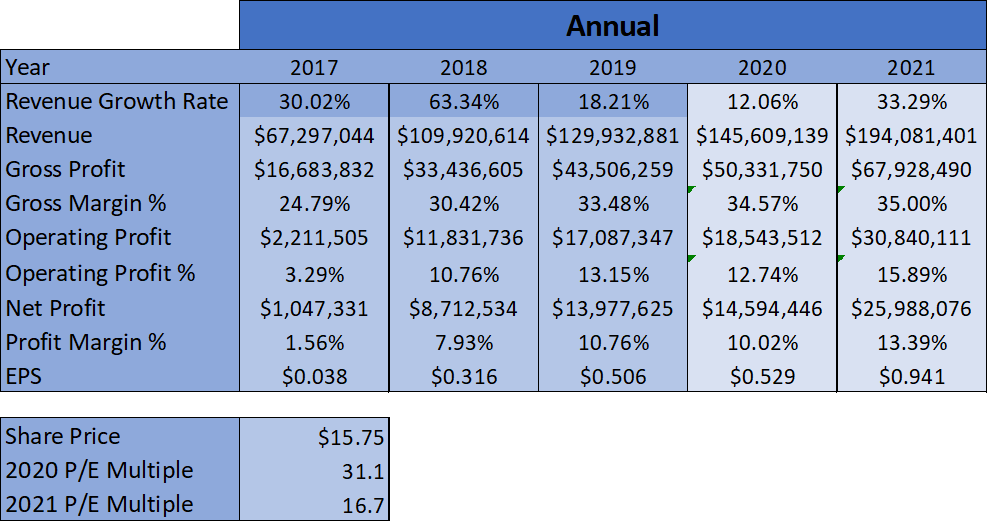Click the Gross Margin % row label

[120, 203]
